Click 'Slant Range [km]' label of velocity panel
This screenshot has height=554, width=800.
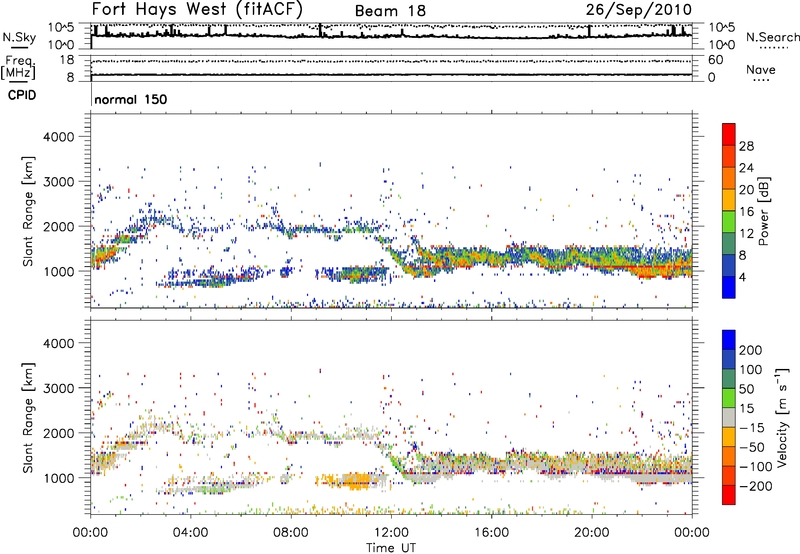28,417
